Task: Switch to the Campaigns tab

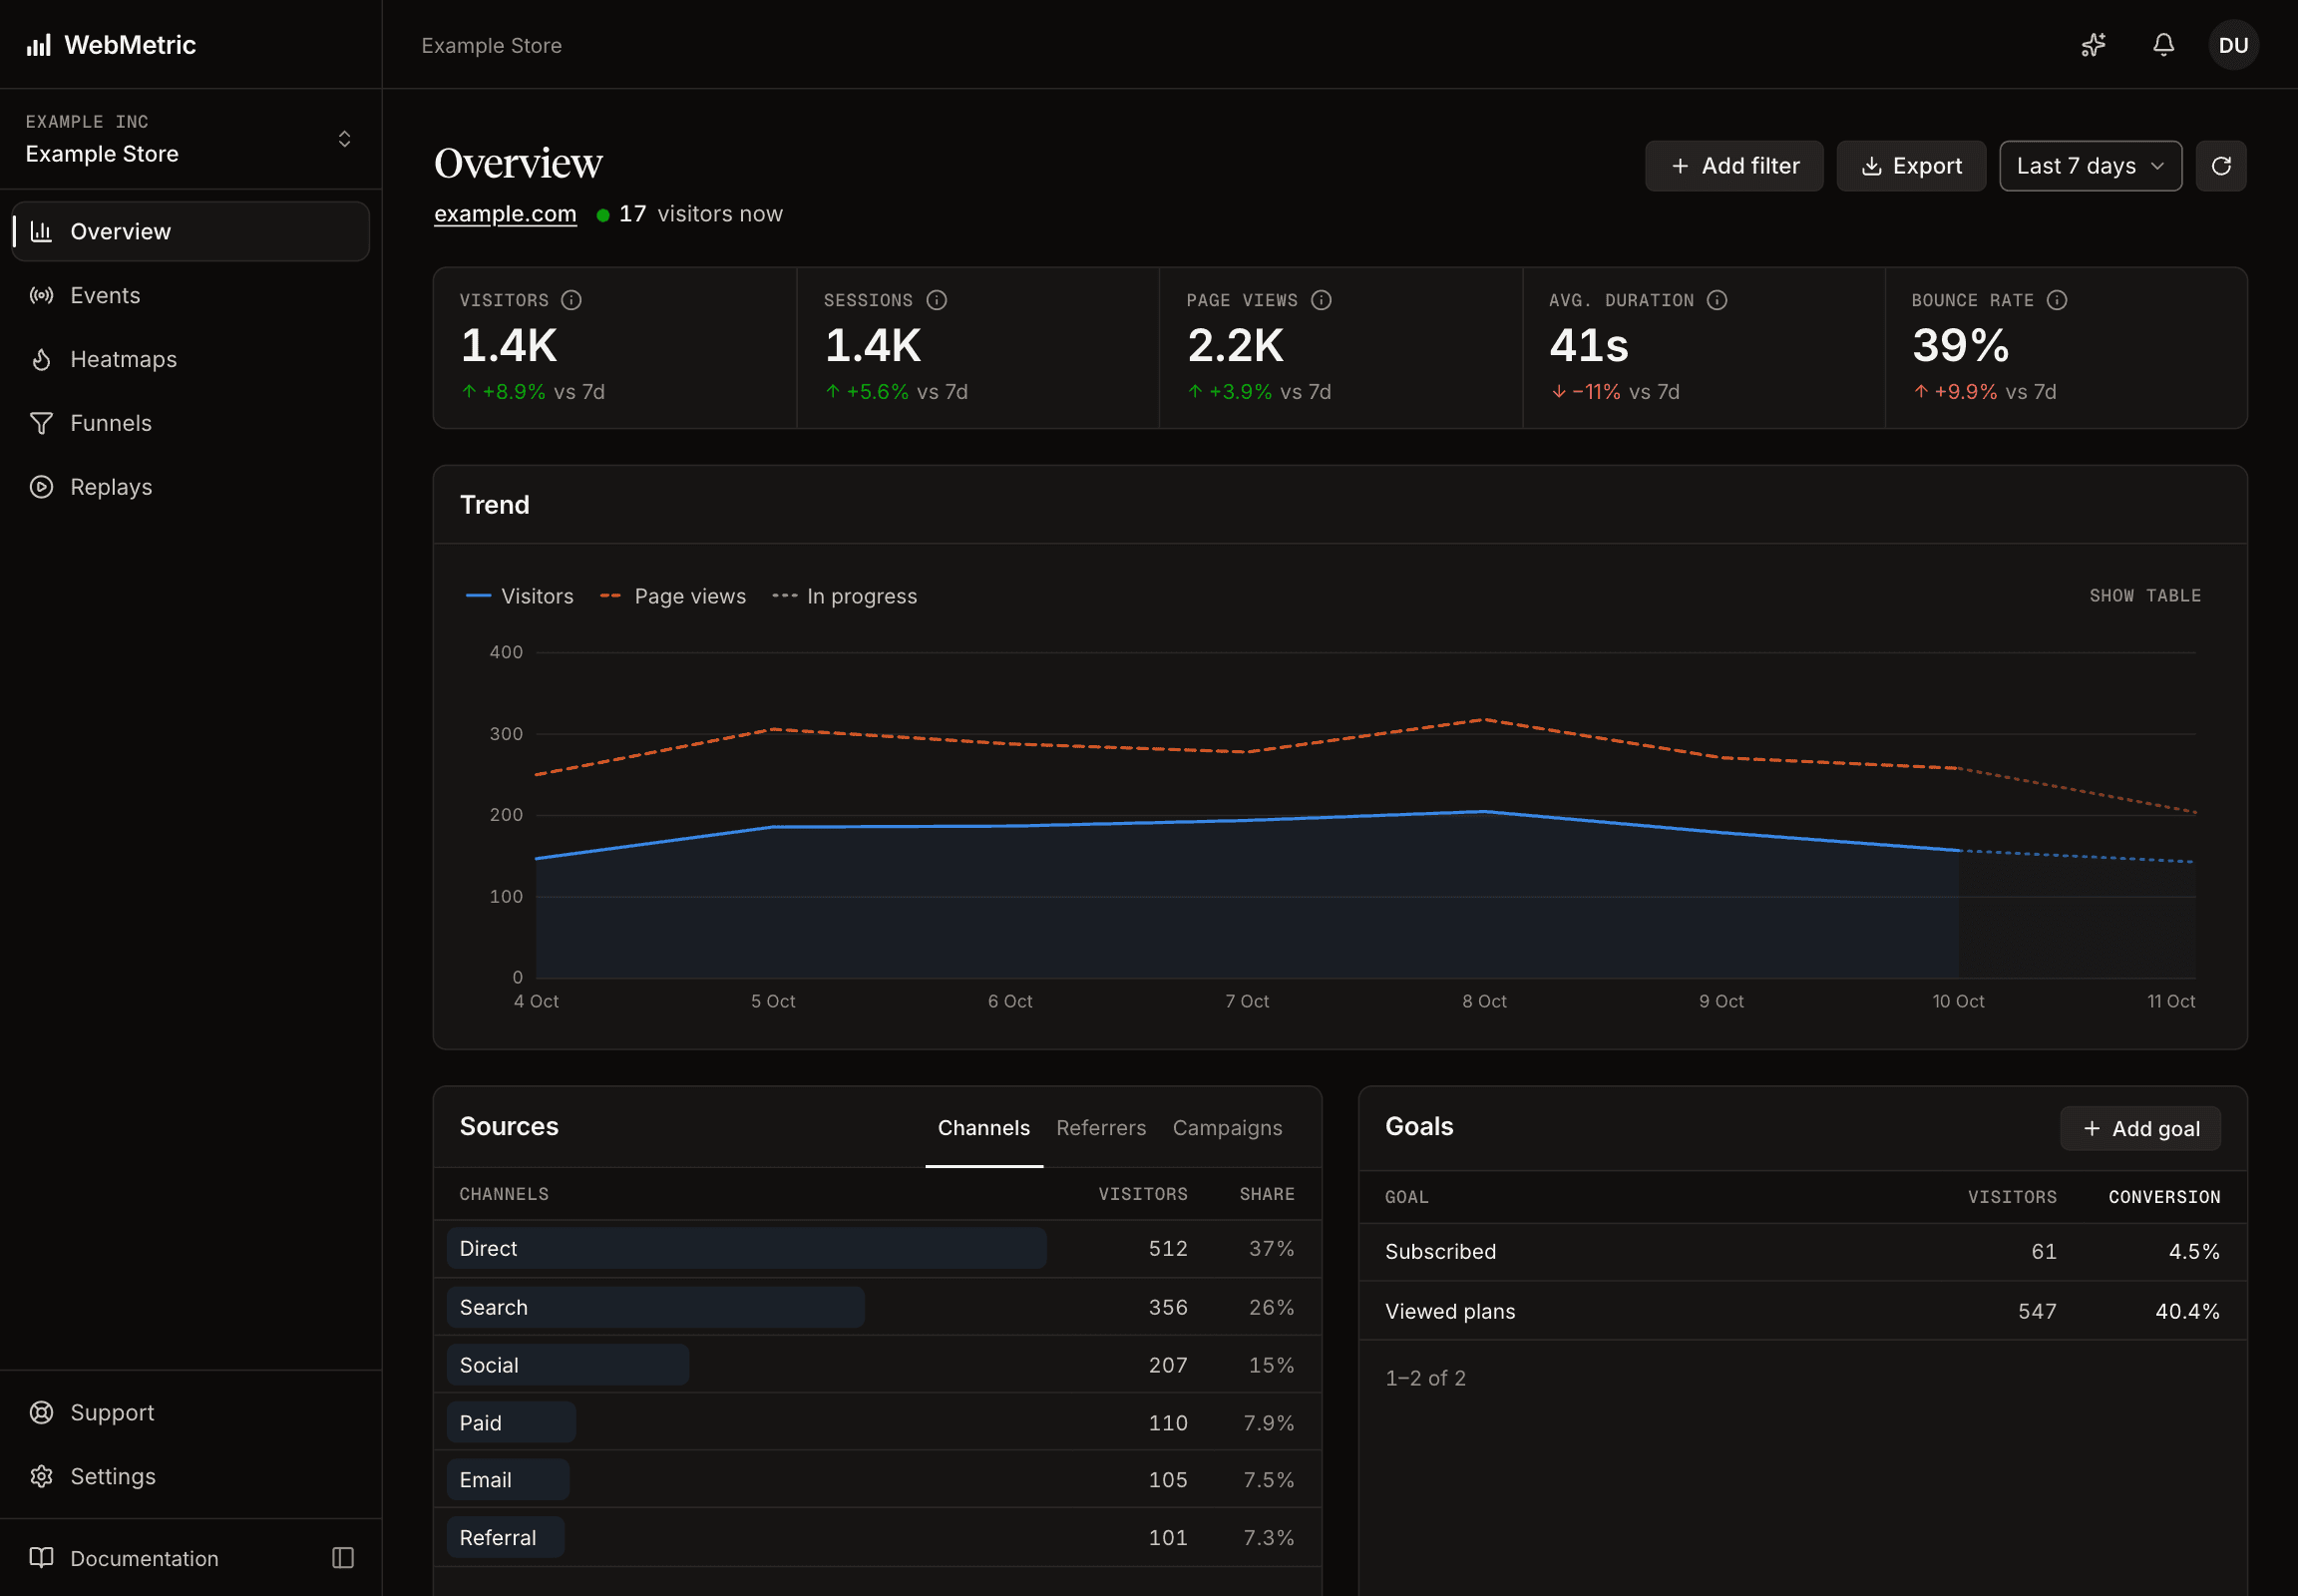Action: 1227,1128
